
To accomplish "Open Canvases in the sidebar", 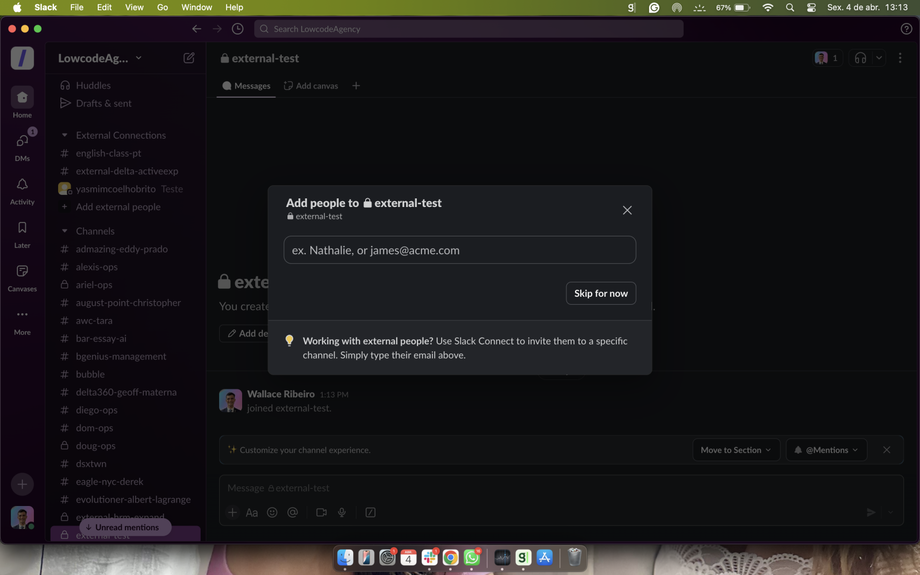I will click(x=22, y=272).
